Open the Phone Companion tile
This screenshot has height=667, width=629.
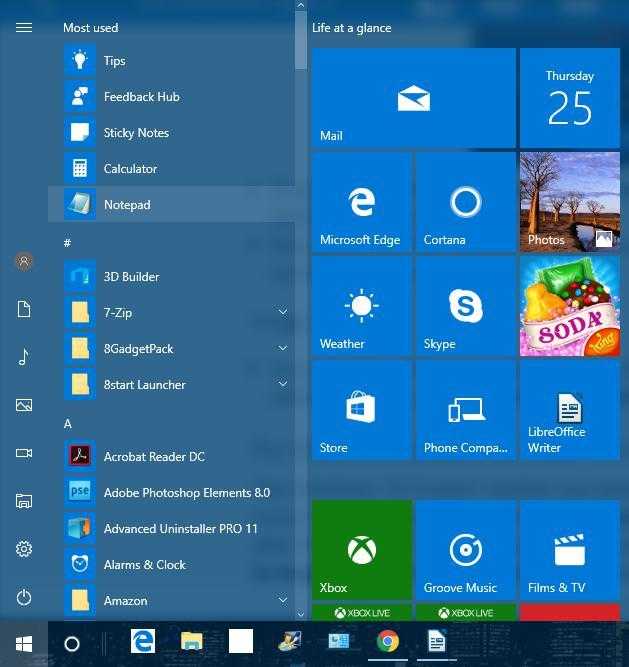pyautogui.click(x=466, y=410)
